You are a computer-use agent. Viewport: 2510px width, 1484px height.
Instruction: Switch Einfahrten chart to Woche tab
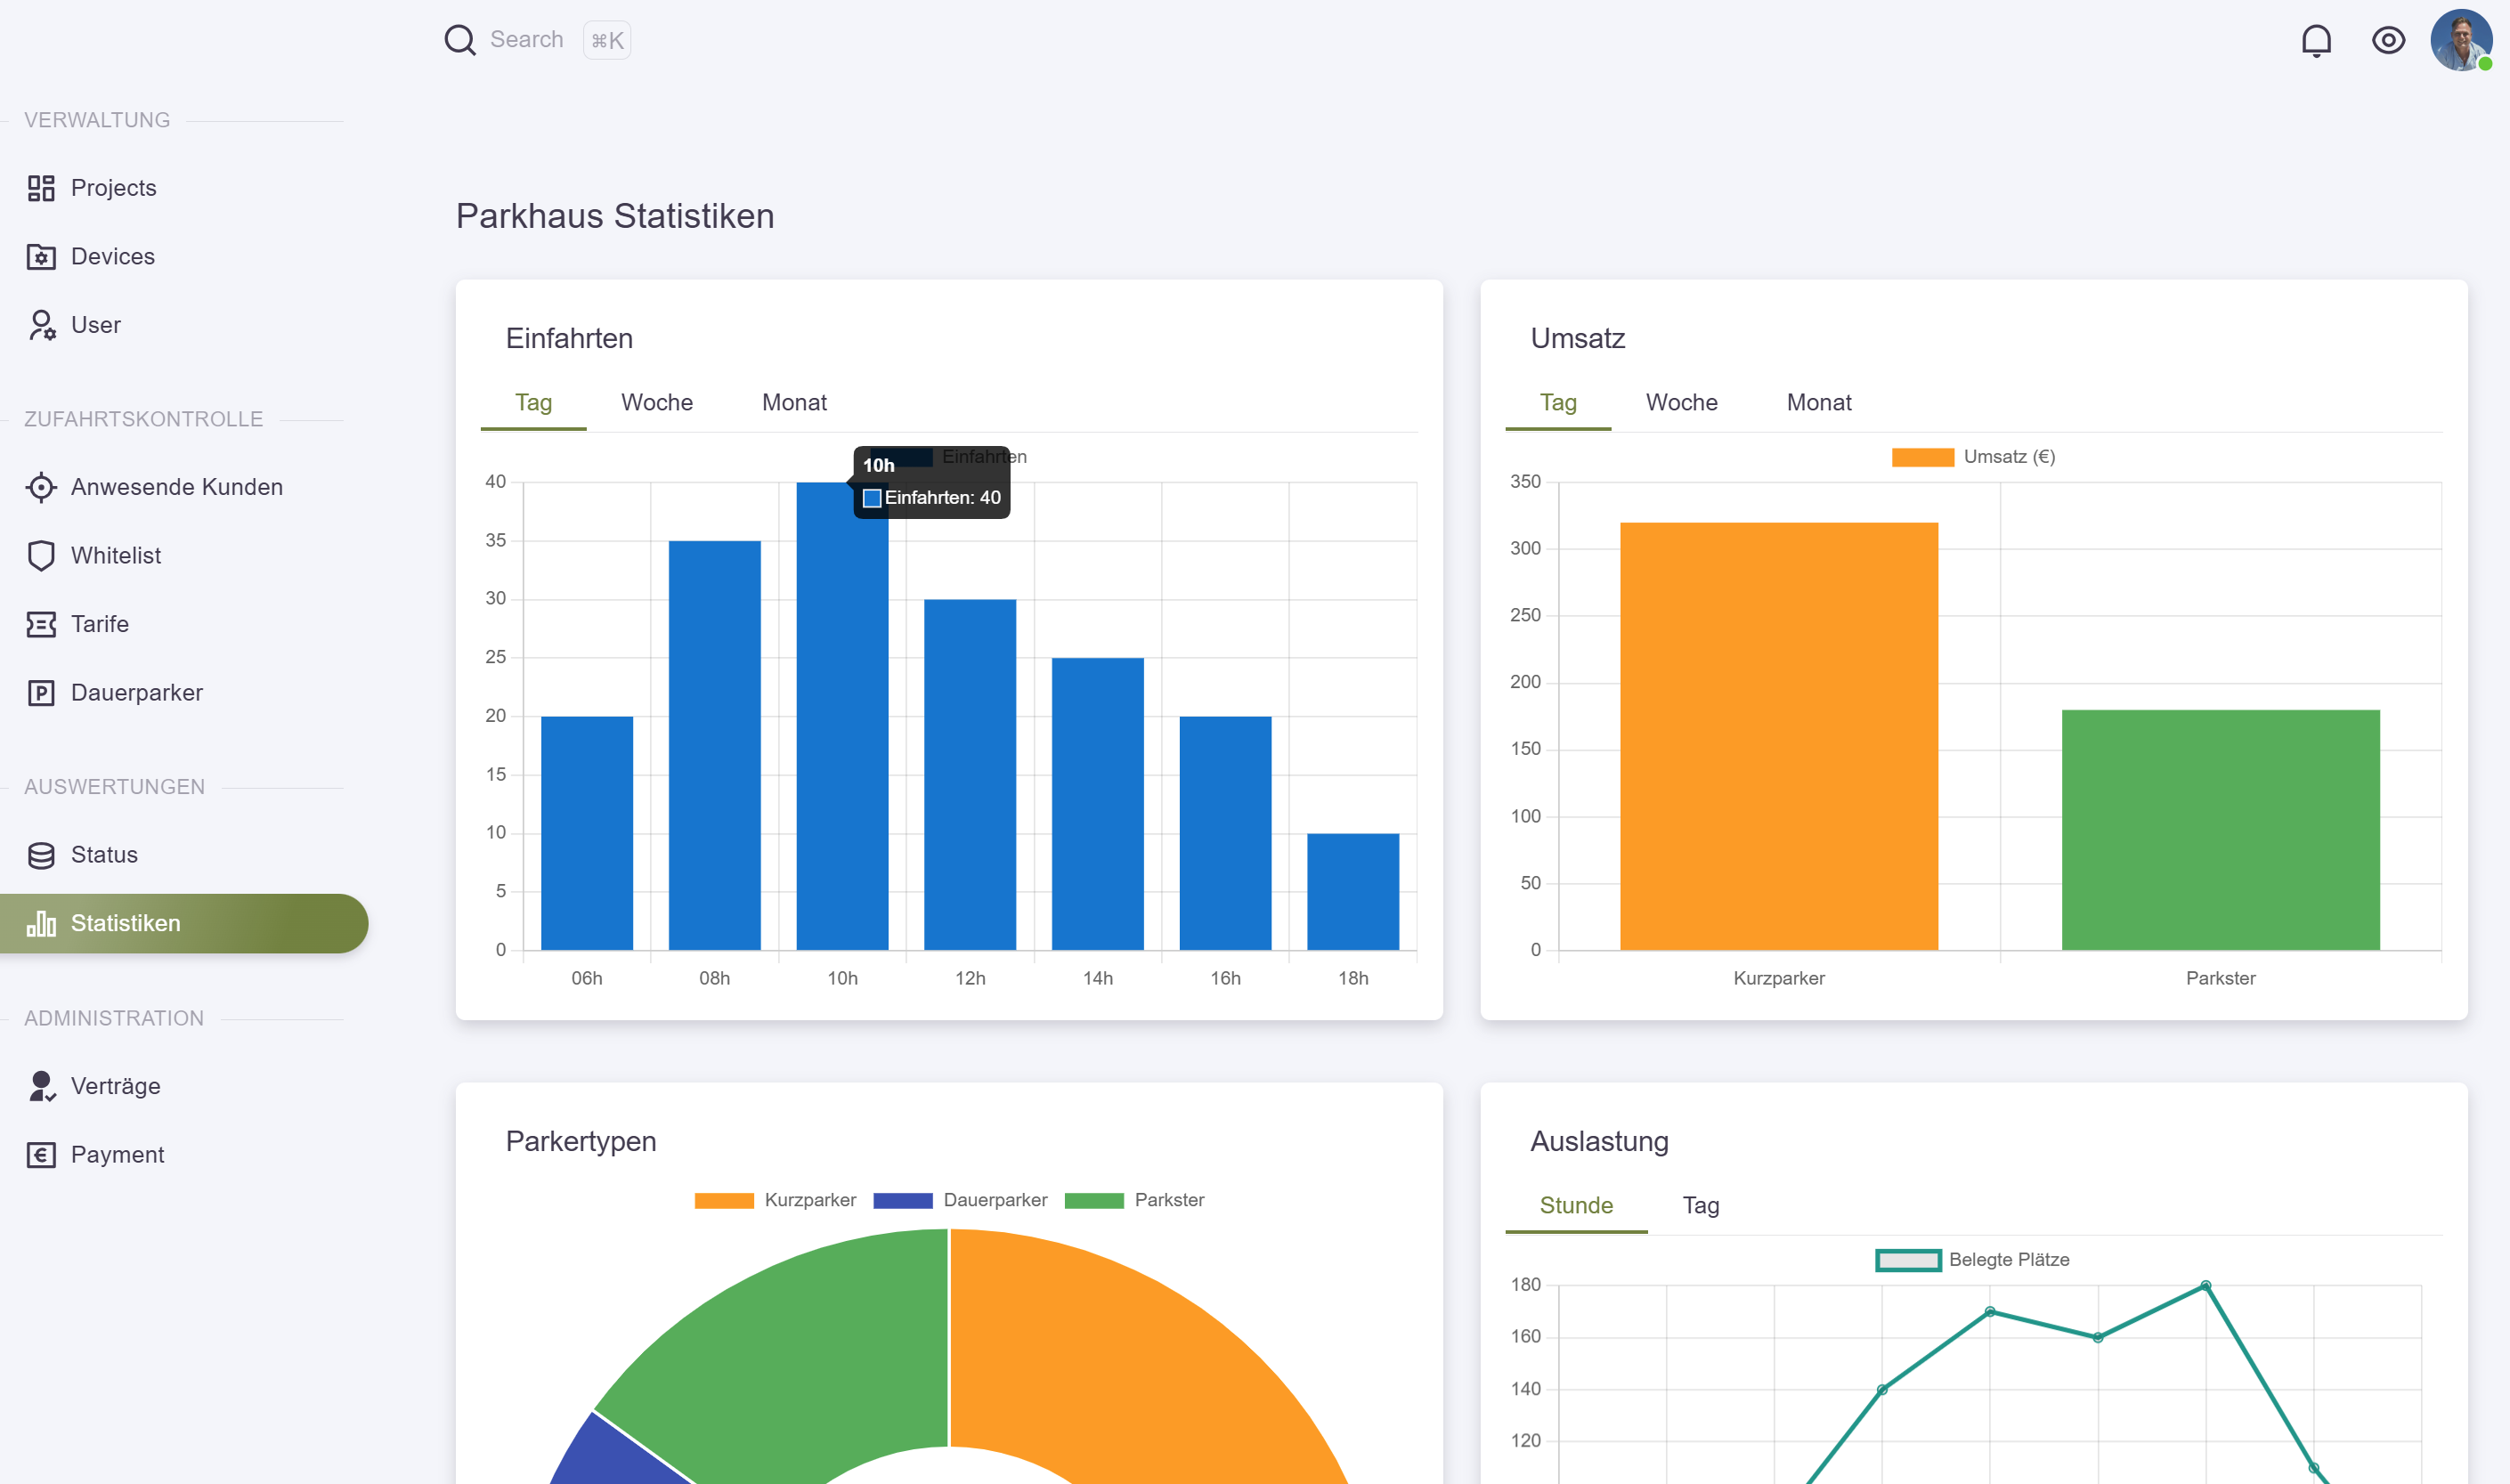click(656, 403)
